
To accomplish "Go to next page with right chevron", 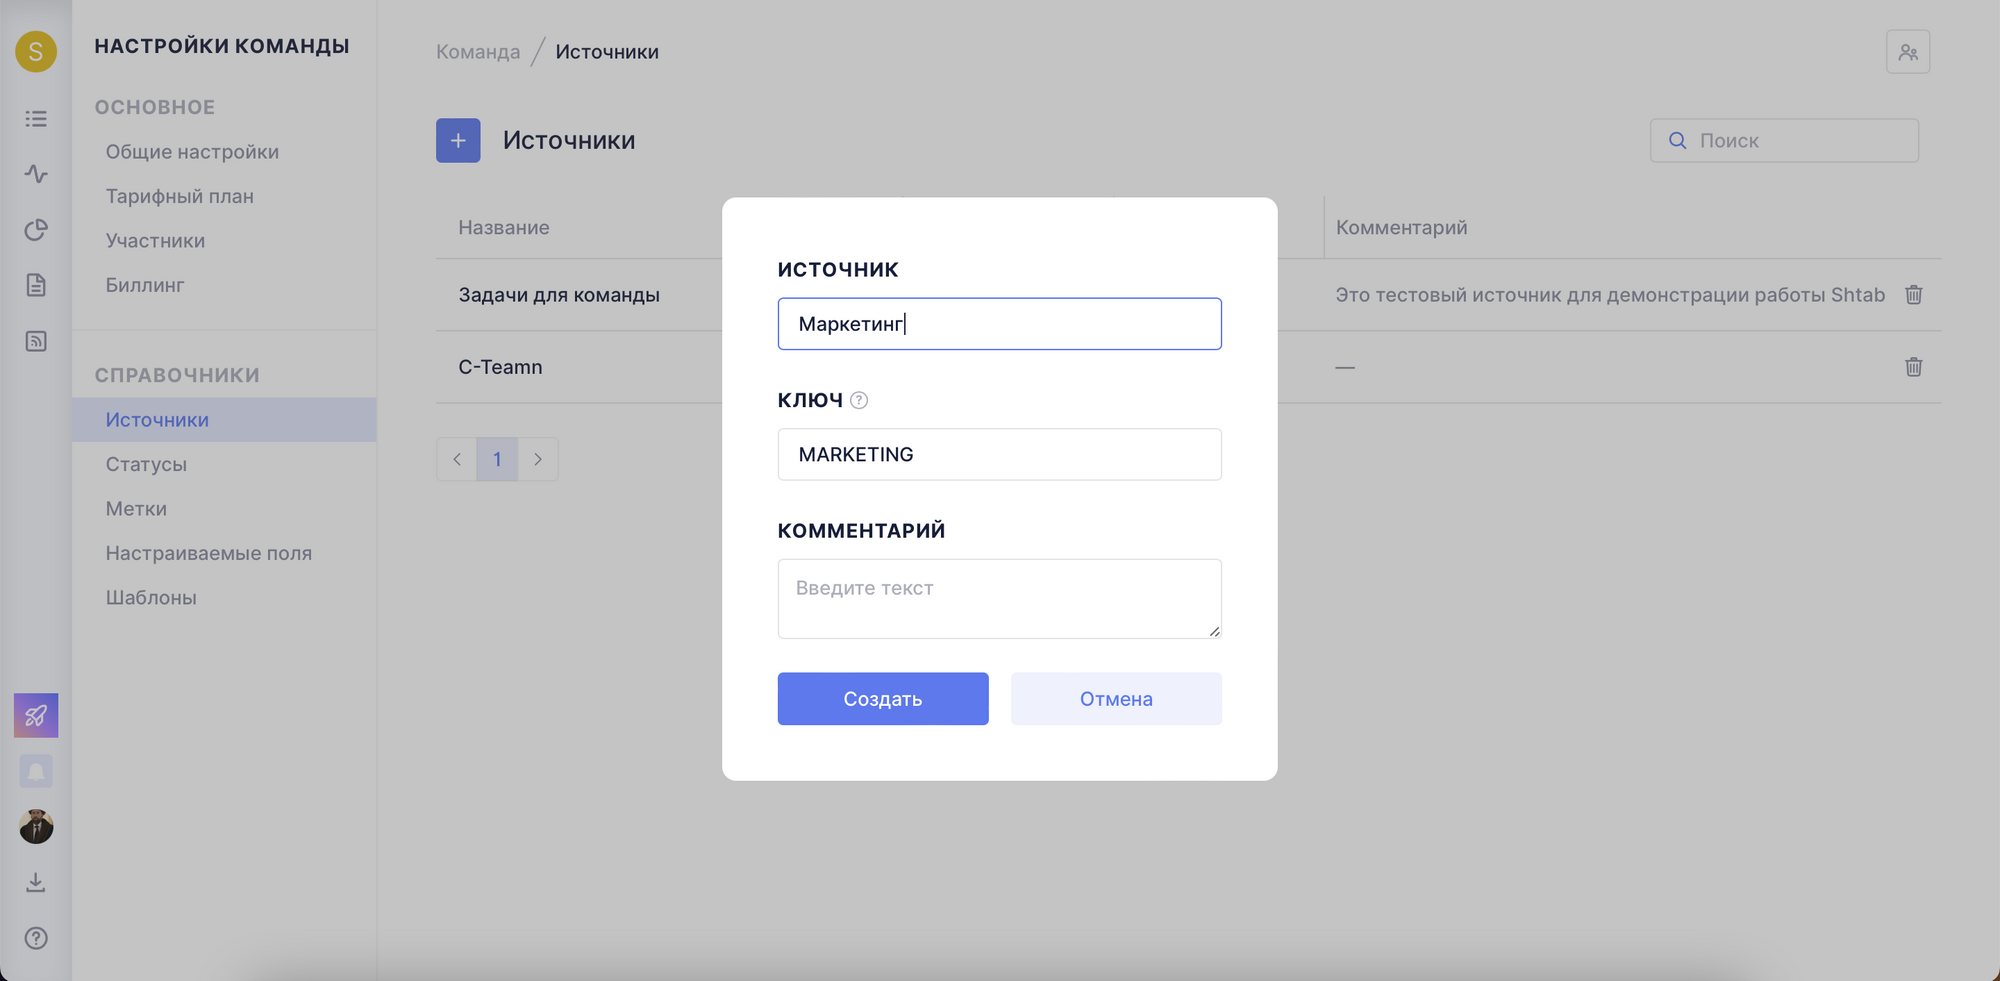I will (538, 459).
